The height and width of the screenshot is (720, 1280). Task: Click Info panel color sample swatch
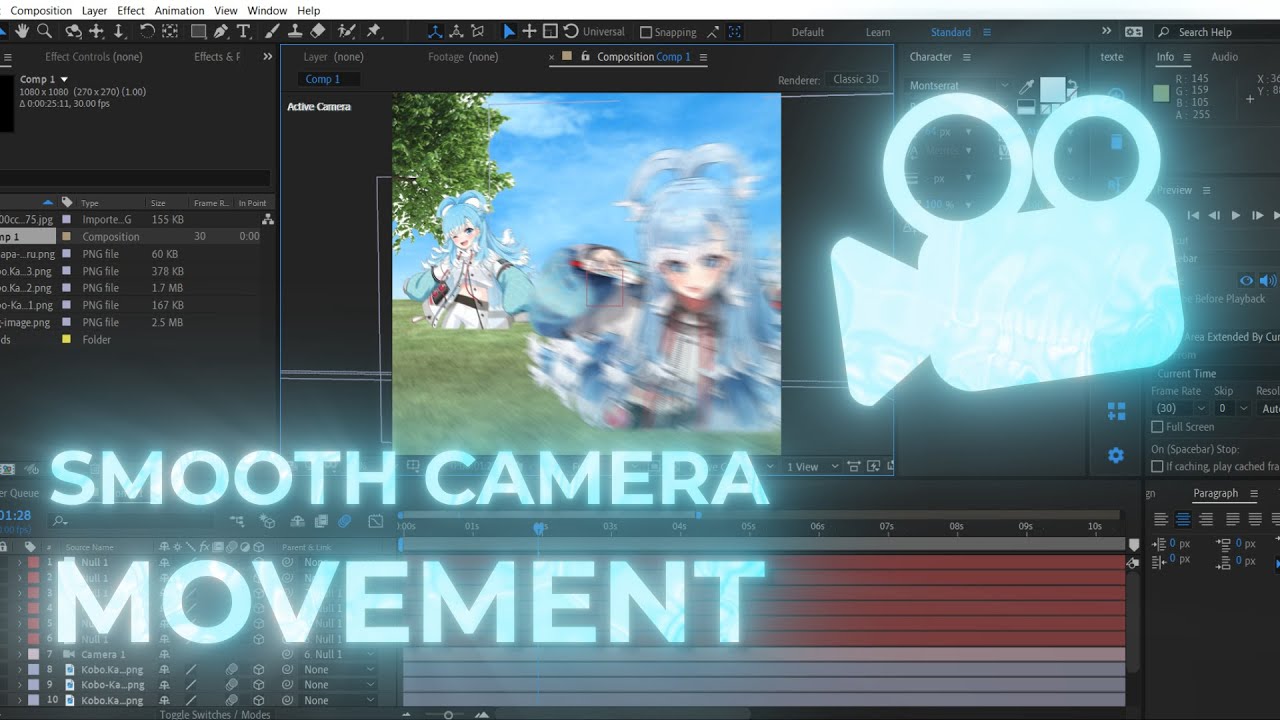tap(1161, 93)
